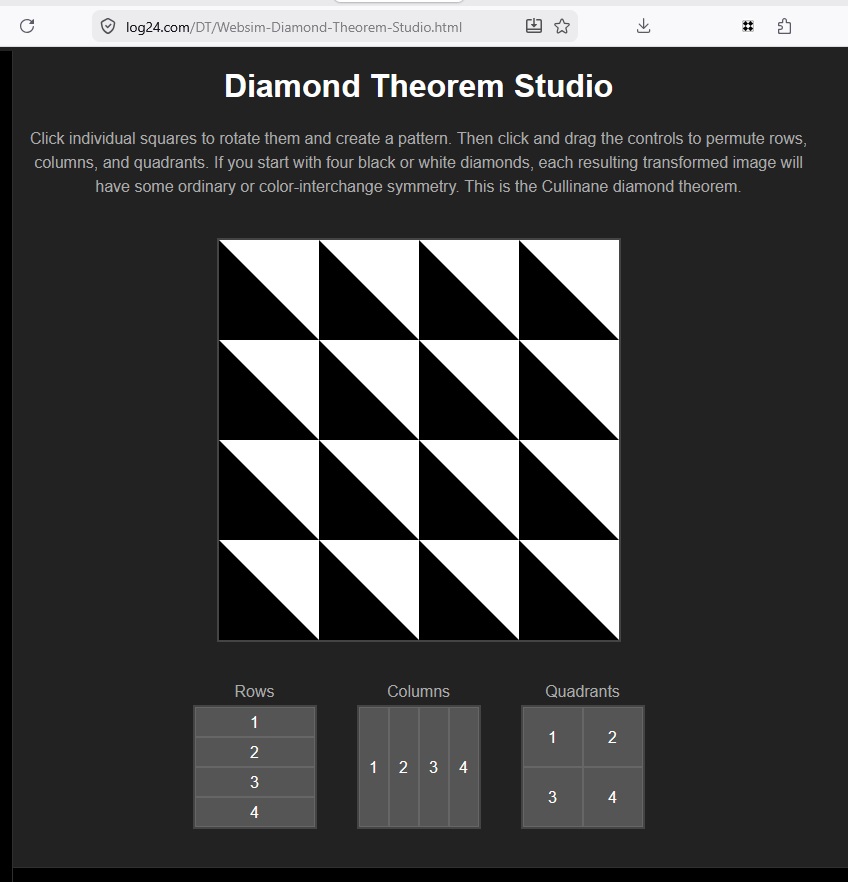848x882 pixels.
Task: Bookmark this page with the star icon
Action: [x=562, y=26]
